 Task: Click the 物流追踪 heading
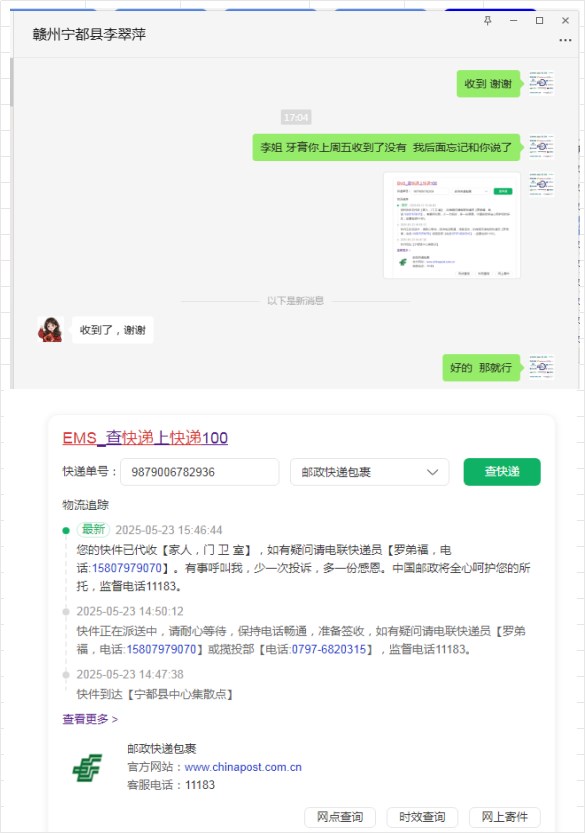click(86, 505)
